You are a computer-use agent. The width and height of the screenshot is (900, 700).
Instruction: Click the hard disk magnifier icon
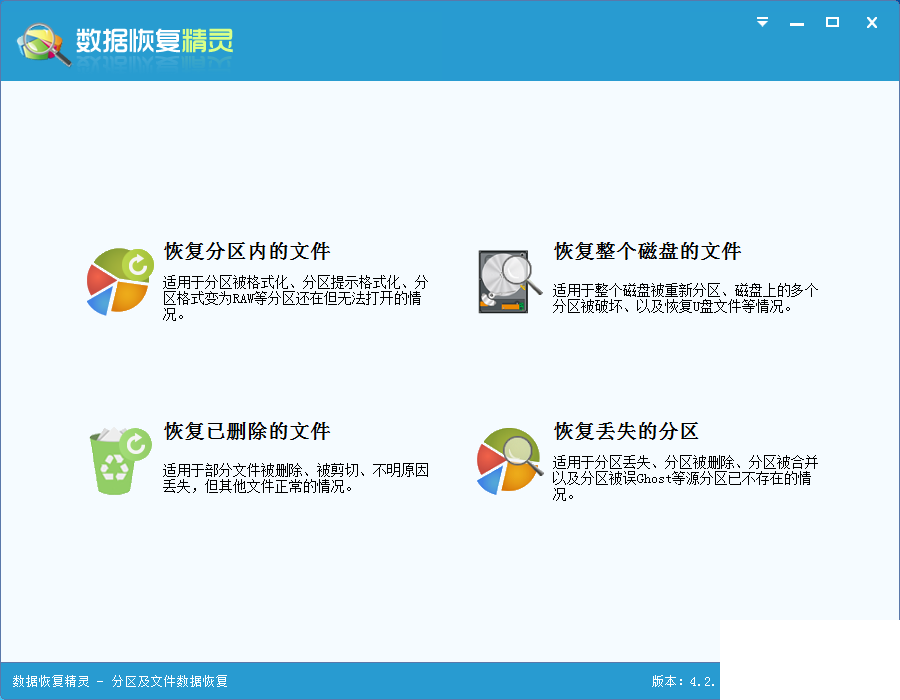[x=510, y=282]
